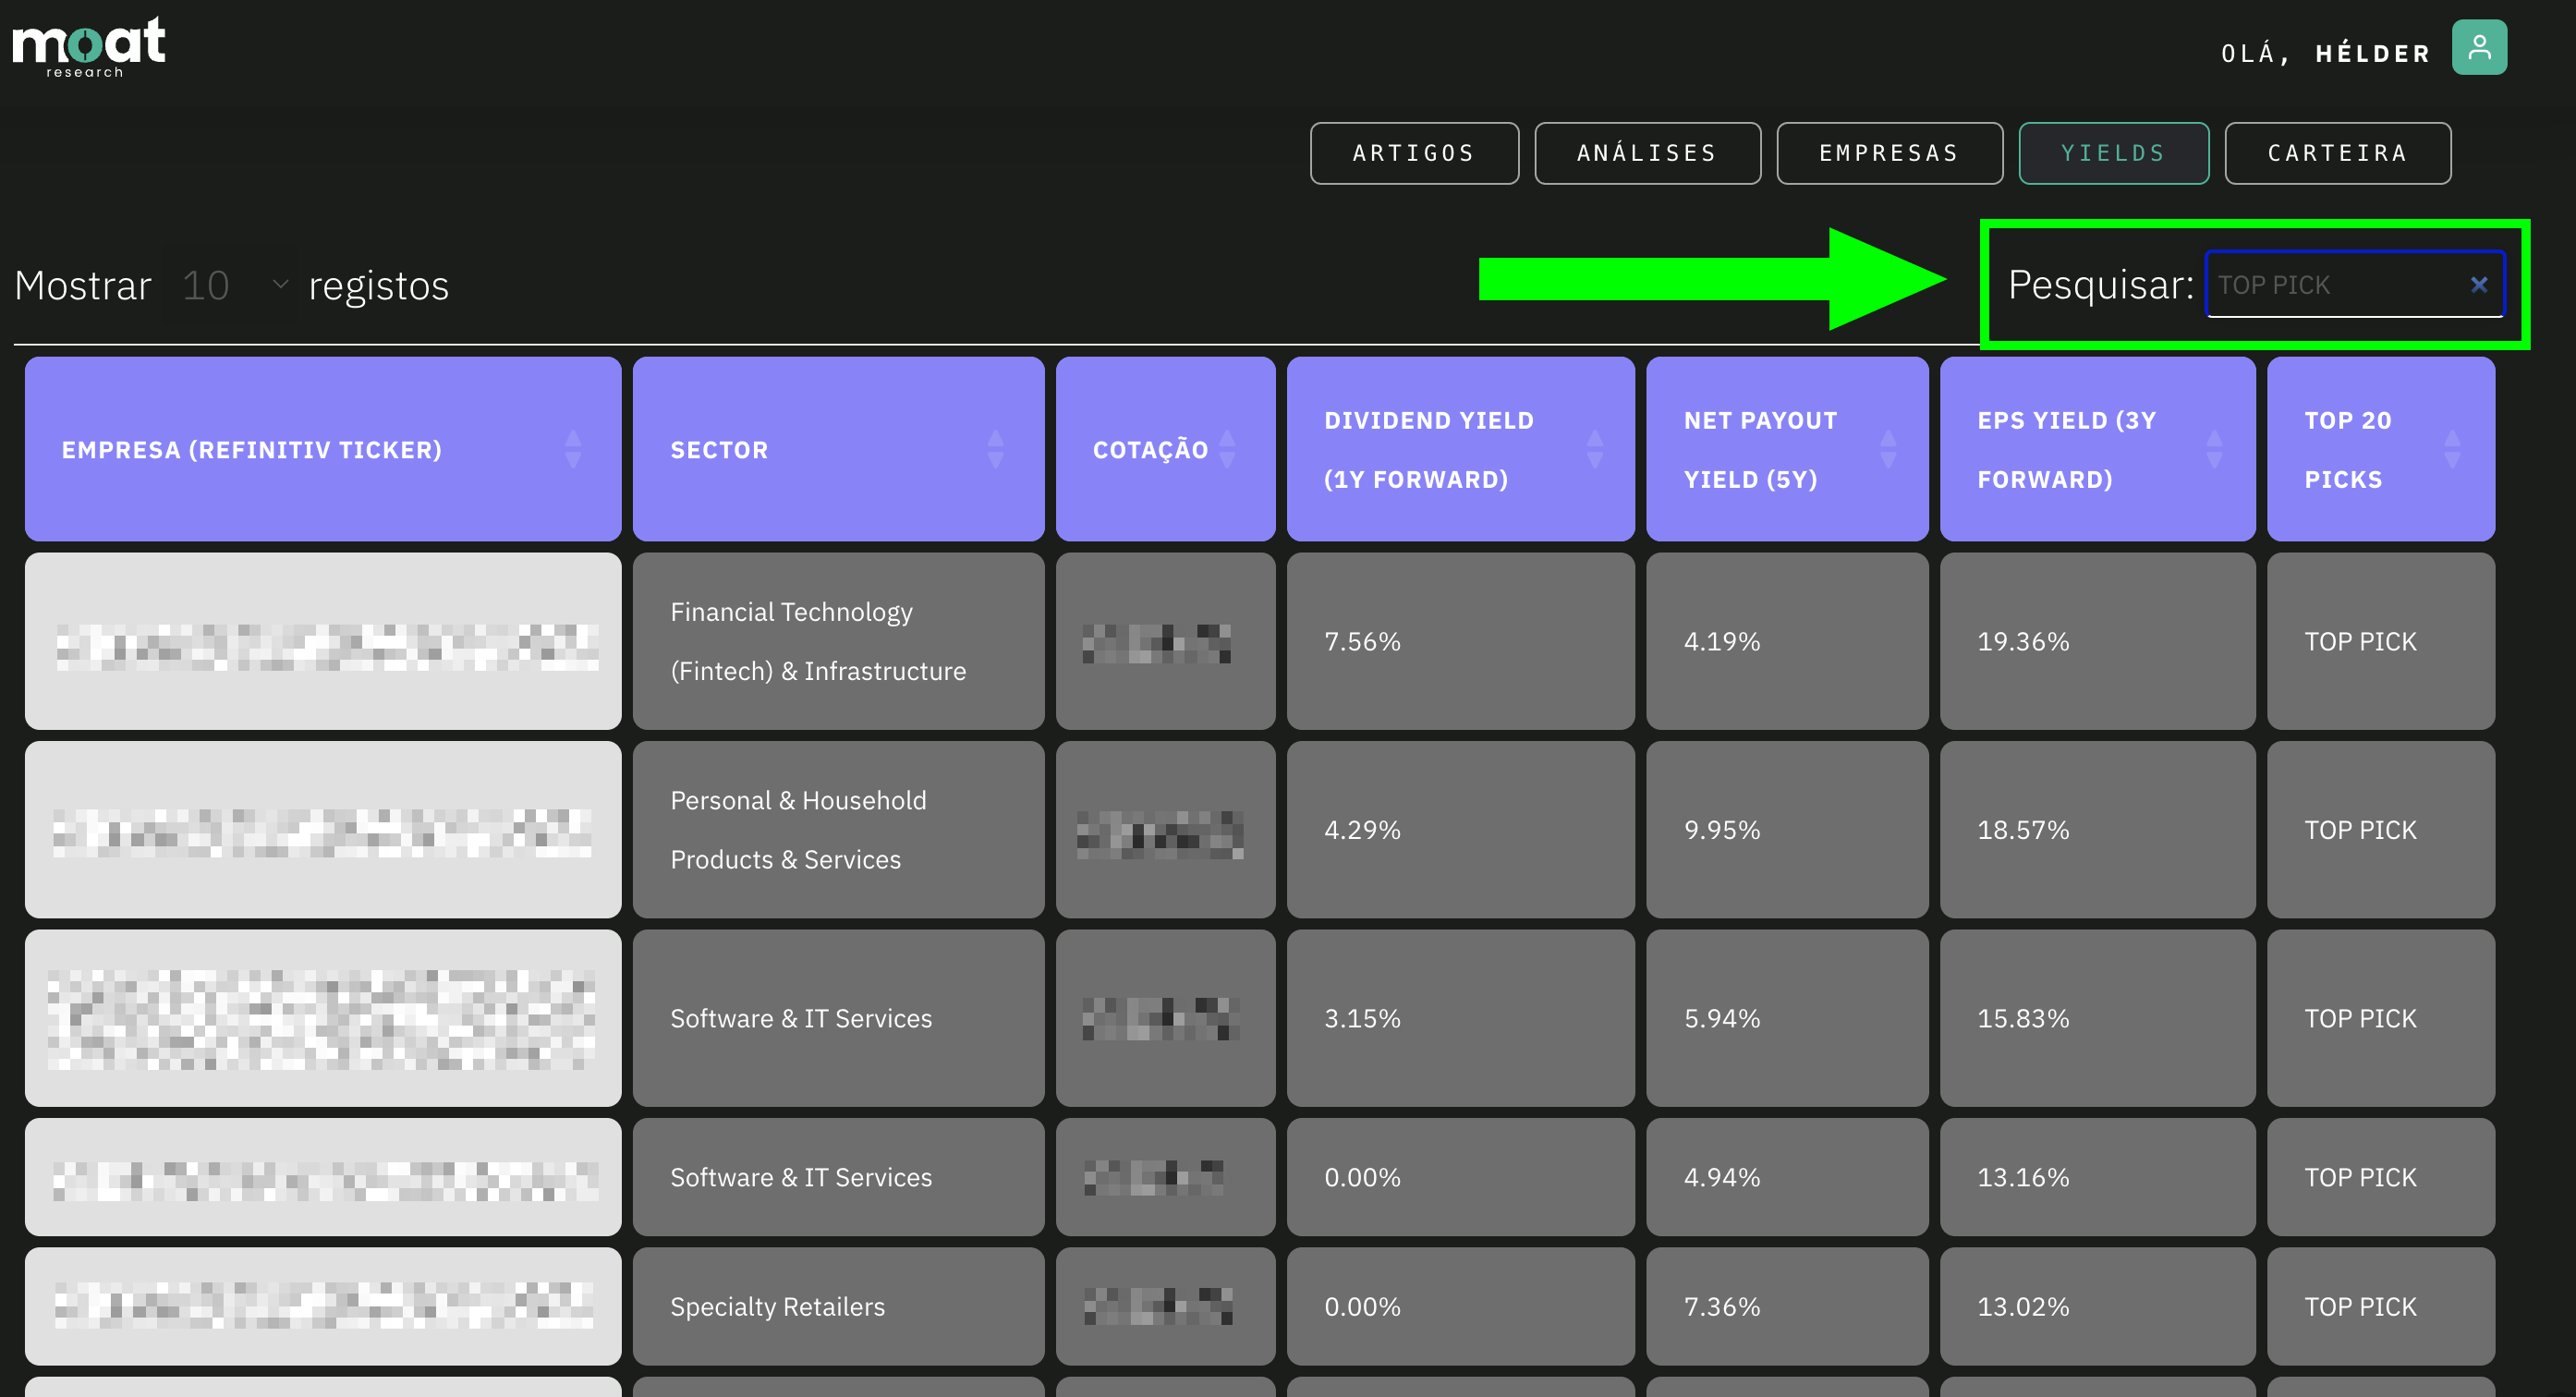Click the 5.94% net payout cell
Screen dimensions: 2576x1397
[x=1787, y=1018]
